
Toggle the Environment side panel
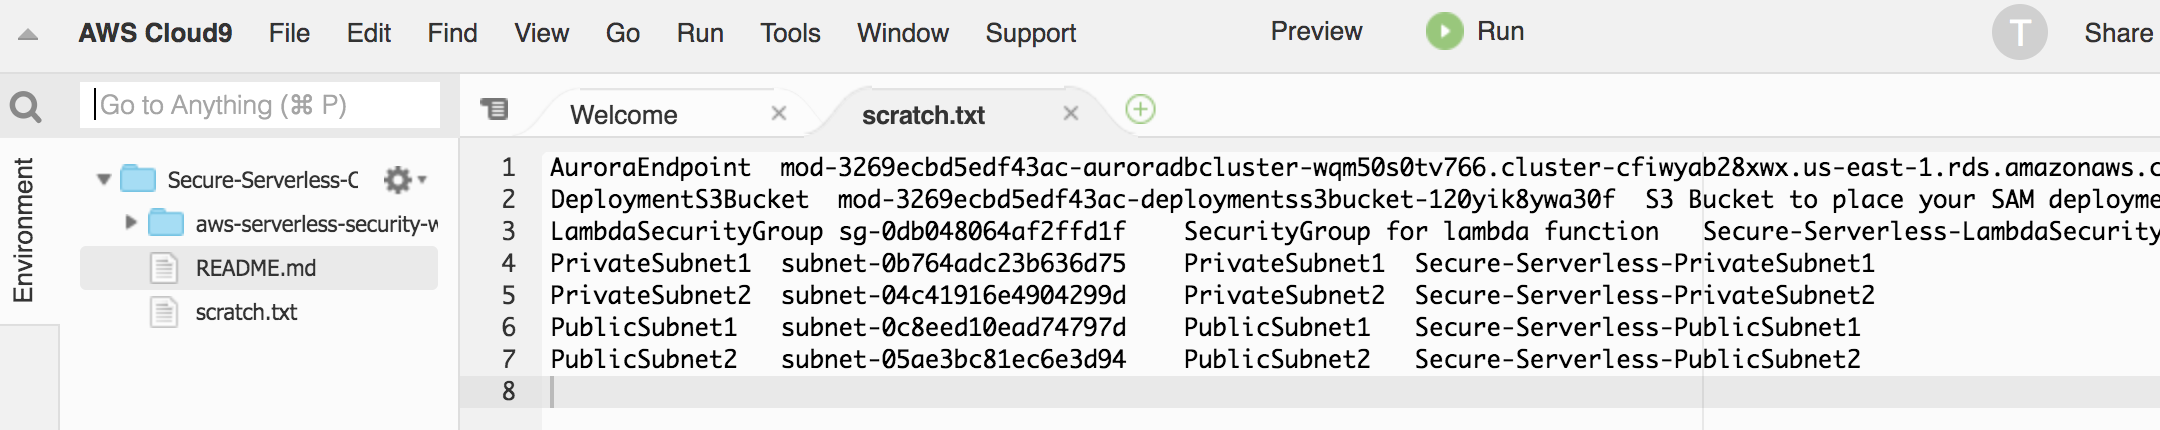coord(23,230)
